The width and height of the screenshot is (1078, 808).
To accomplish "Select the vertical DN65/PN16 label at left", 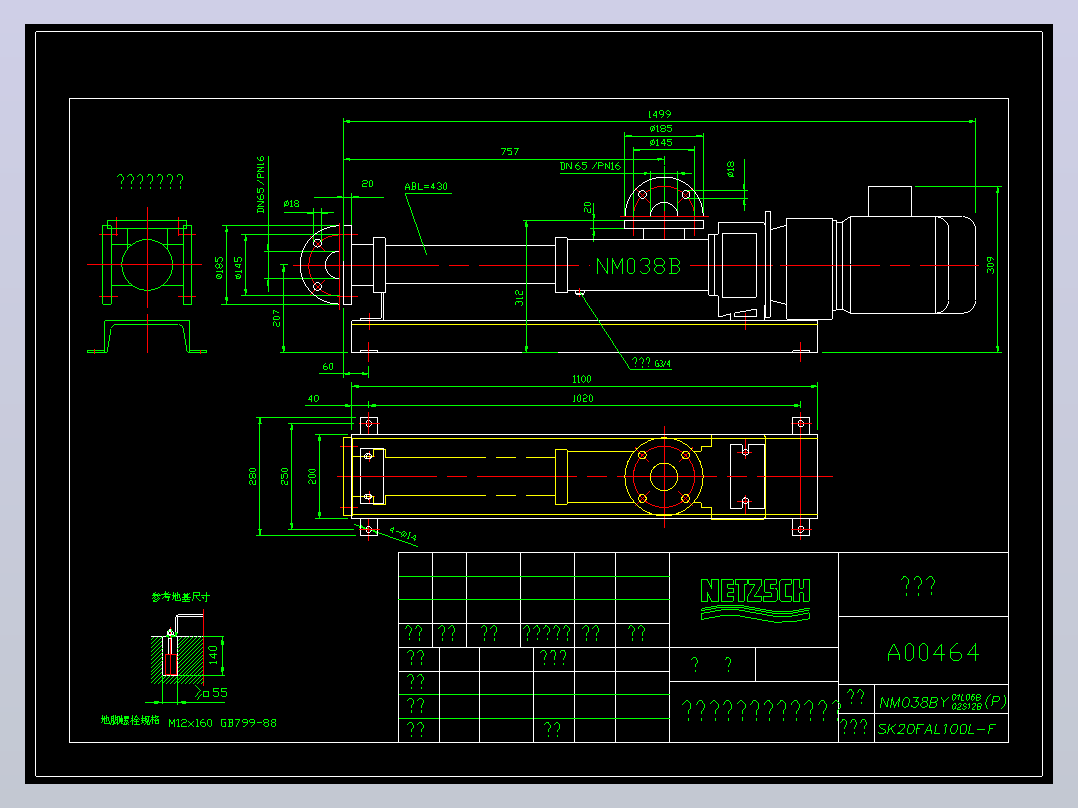I will [x=261, y=184].
